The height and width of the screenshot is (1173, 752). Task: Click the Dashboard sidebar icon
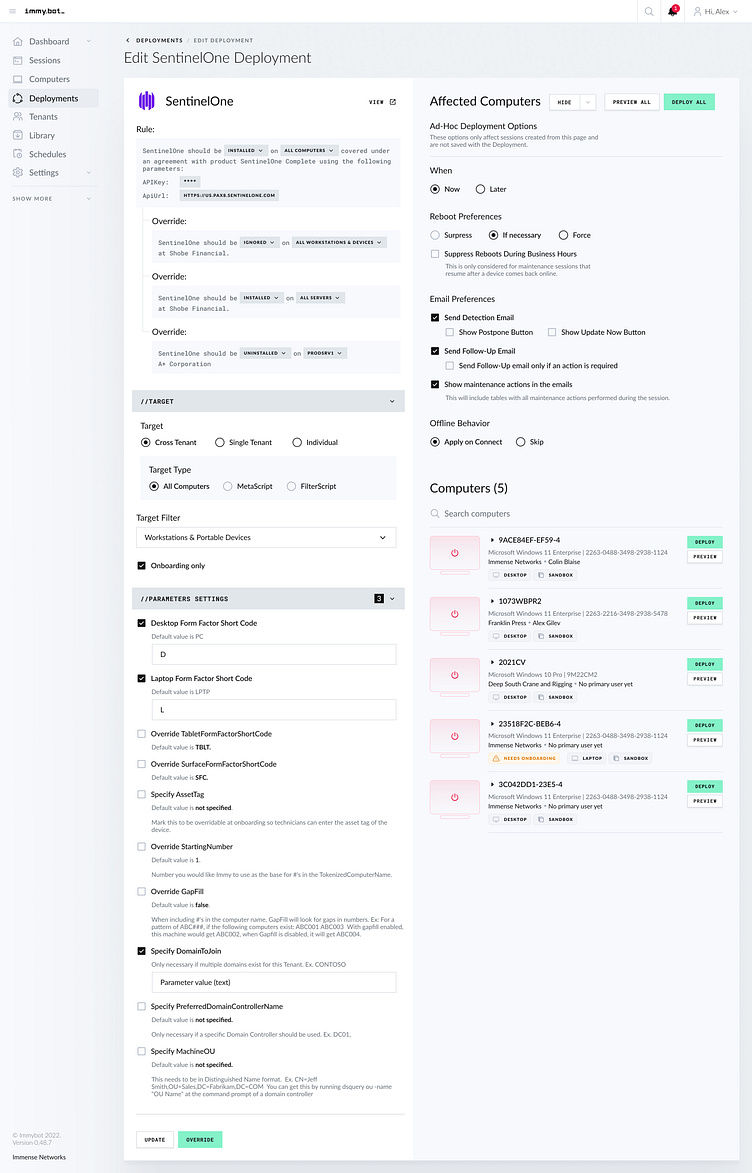[x=18, y=42]
